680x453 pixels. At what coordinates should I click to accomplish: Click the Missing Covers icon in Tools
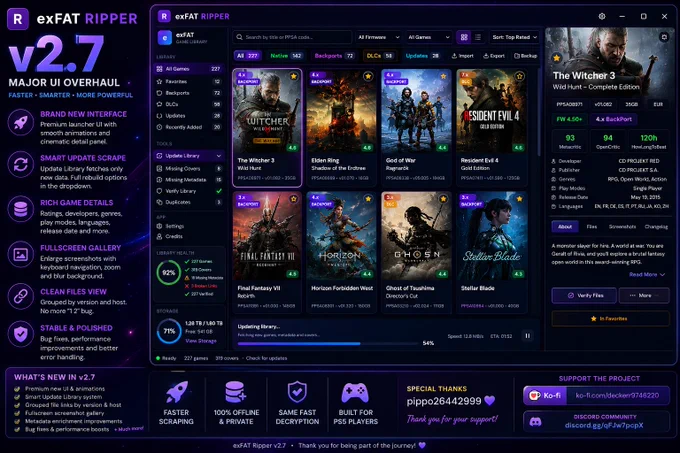pyautogui.click(x=159, y=168)
